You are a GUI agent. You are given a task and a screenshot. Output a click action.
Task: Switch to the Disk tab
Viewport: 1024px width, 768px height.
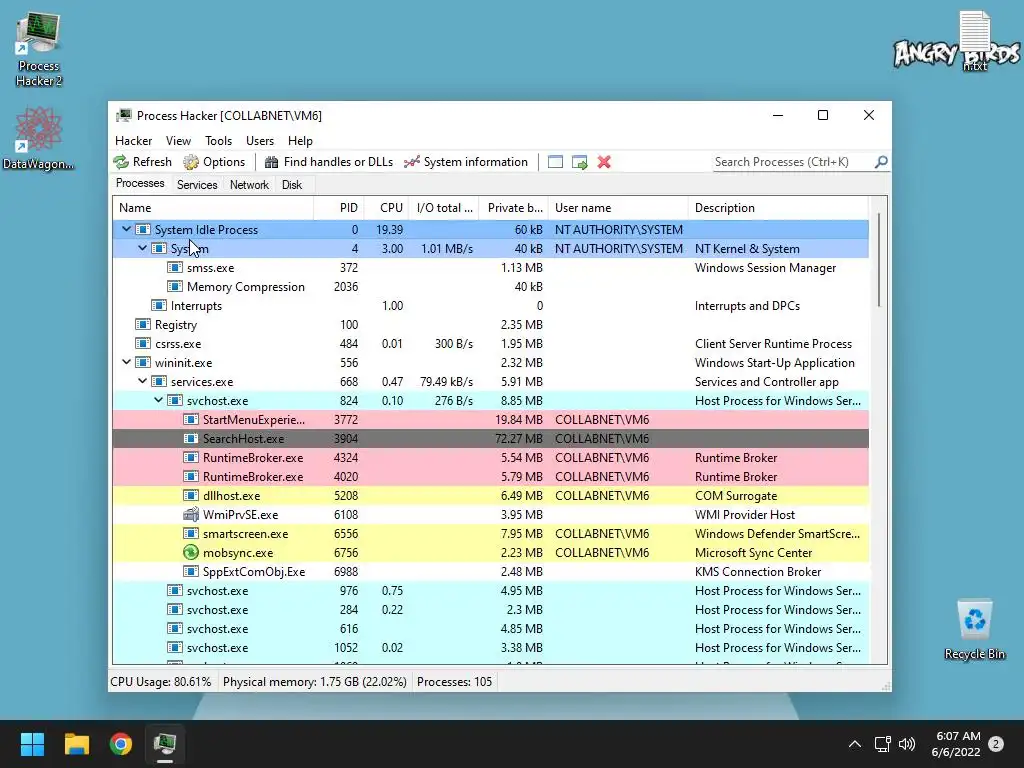pyautogui.click(x=292, y=185)
